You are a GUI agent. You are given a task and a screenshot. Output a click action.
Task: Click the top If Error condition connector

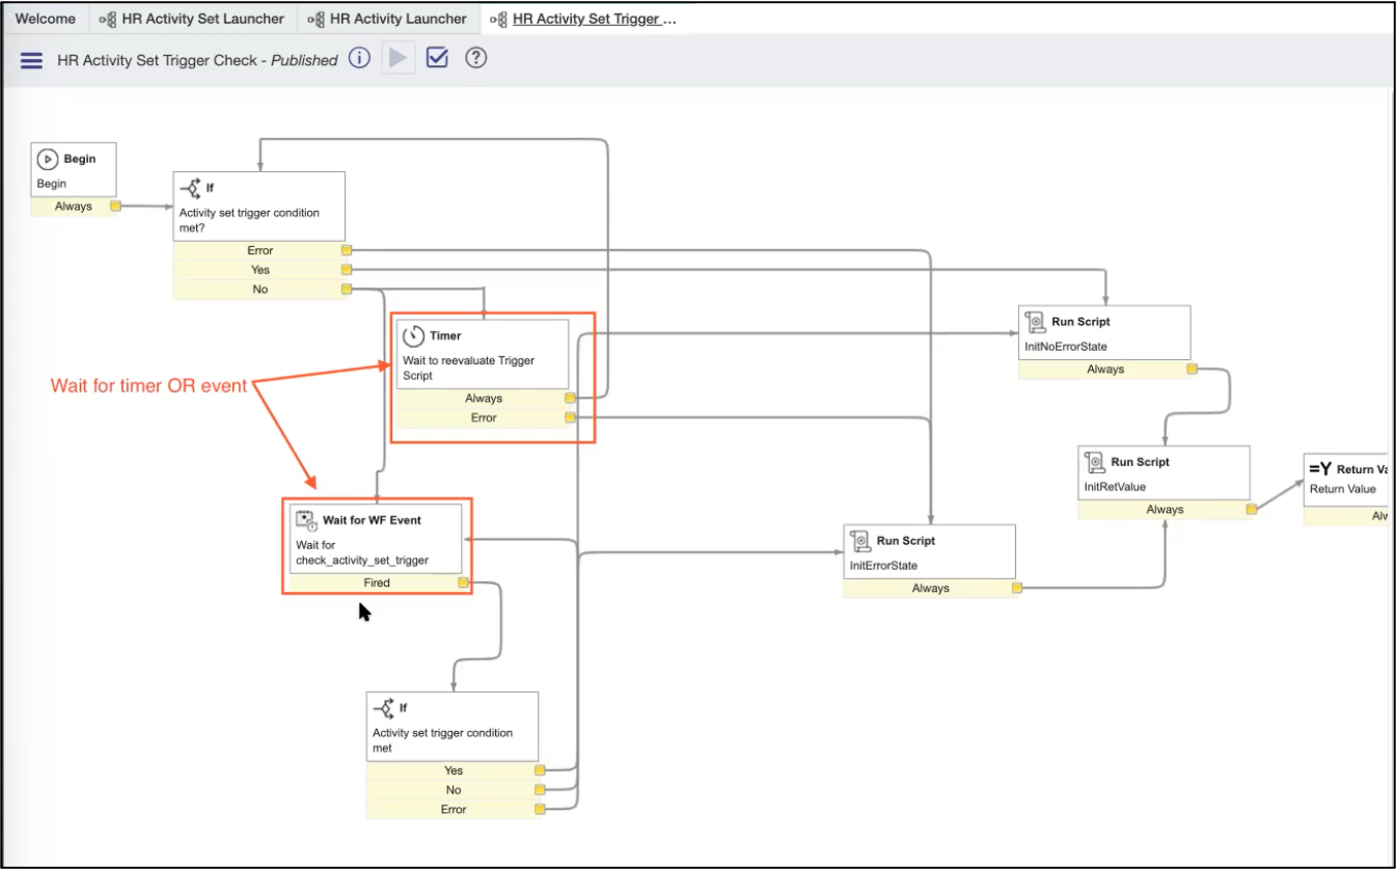click(347, 250)
